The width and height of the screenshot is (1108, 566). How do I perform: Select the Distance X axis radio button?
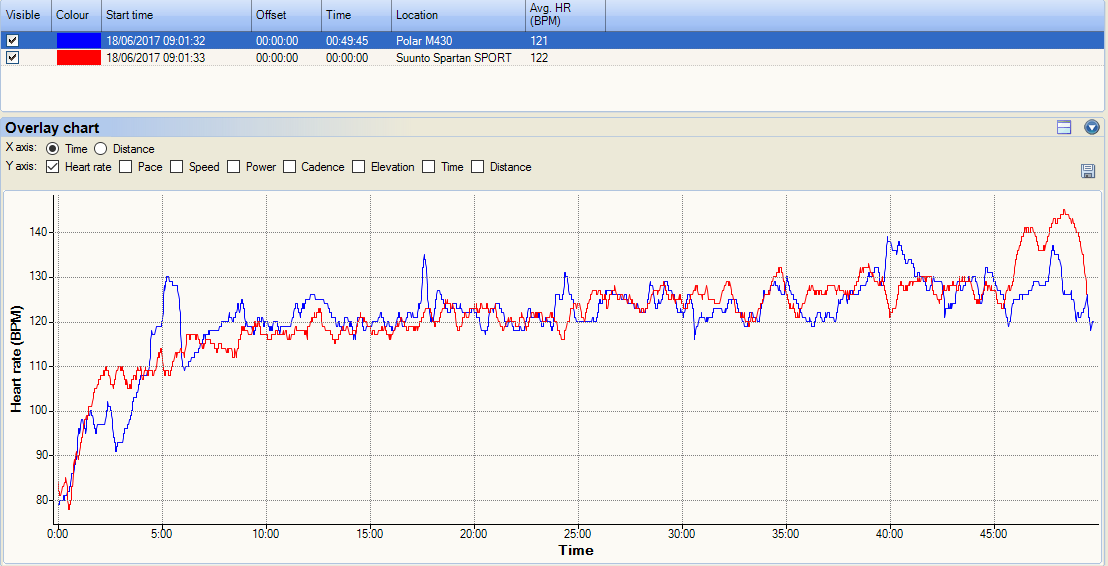coord(100,149)
